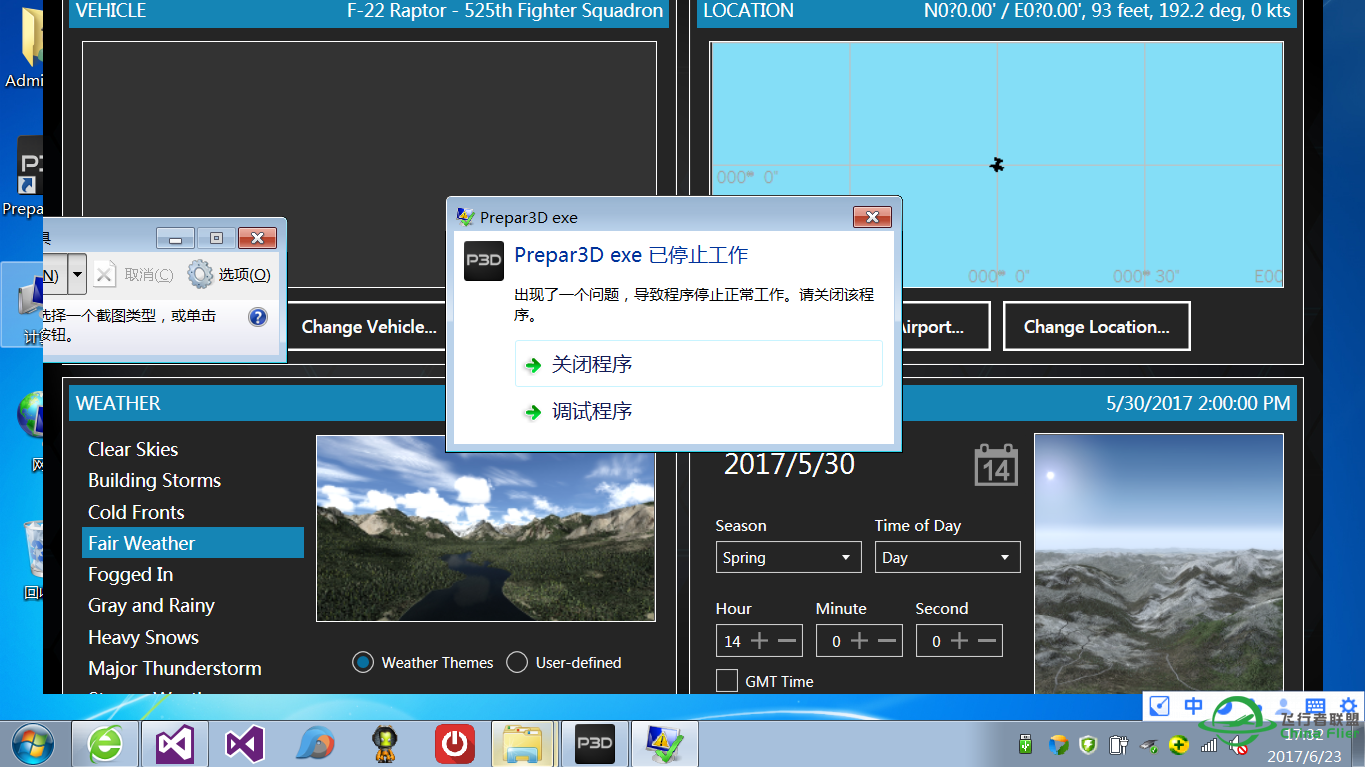Click the greyed 取消(C) Snipping Tool item
This screenshot has width=1365, height=767.
coord(134,274)
